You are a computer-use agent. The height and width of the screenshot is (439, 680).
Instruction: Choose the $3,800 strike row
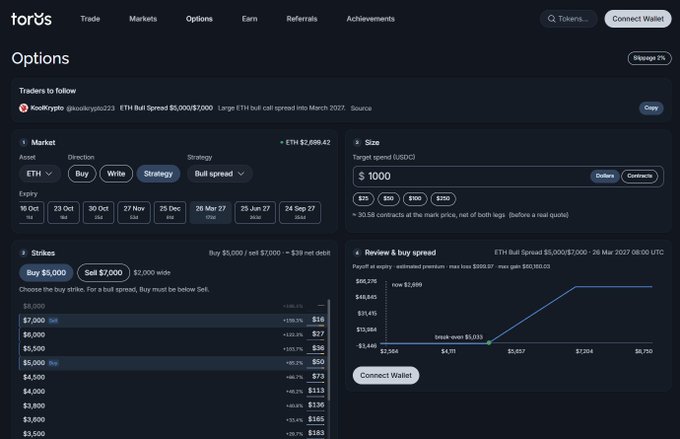point(173,406)
